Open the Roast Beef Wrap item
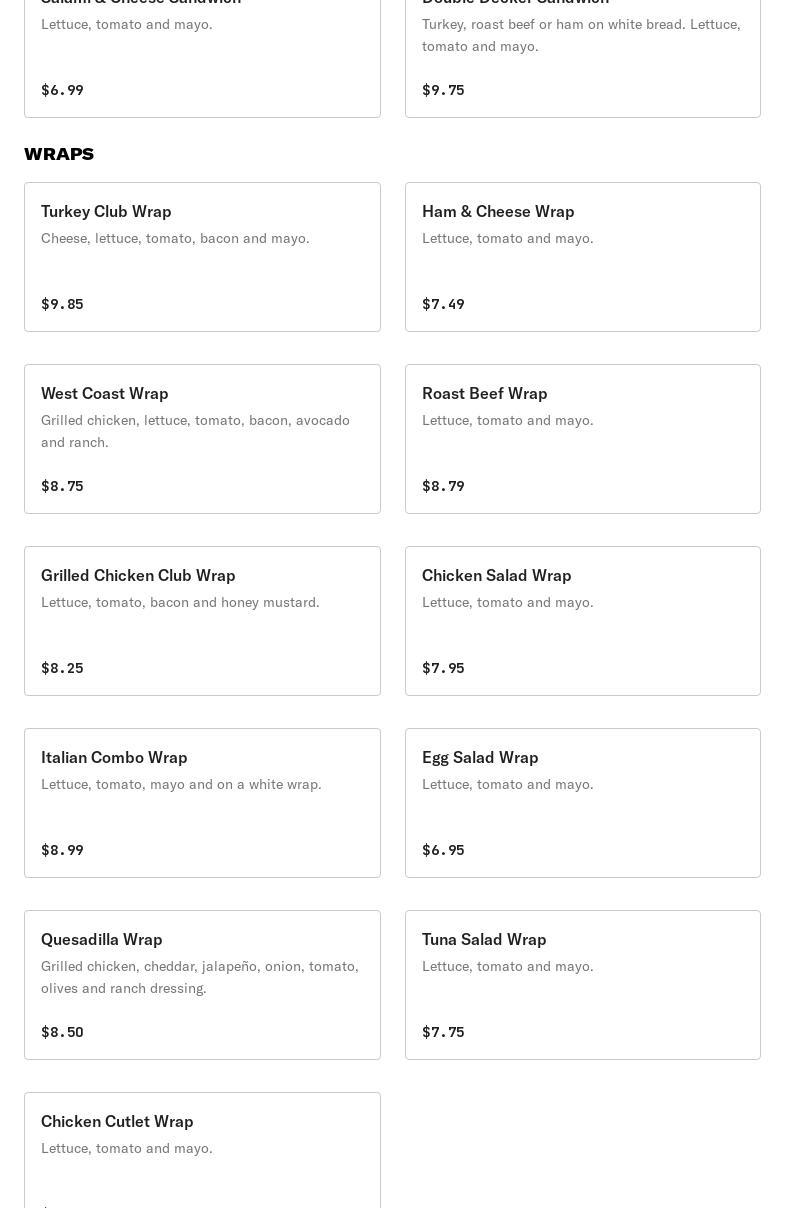The height and width of the screenshot is (1208, 785). pos(583,439)
